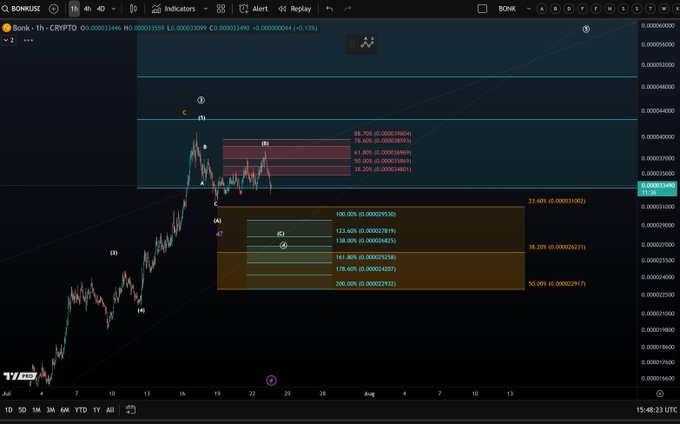Click the Bonk · 1h · CRYPTO legend title
The width and height of the screenshot is (680, 424).
[x=45, y=28]
